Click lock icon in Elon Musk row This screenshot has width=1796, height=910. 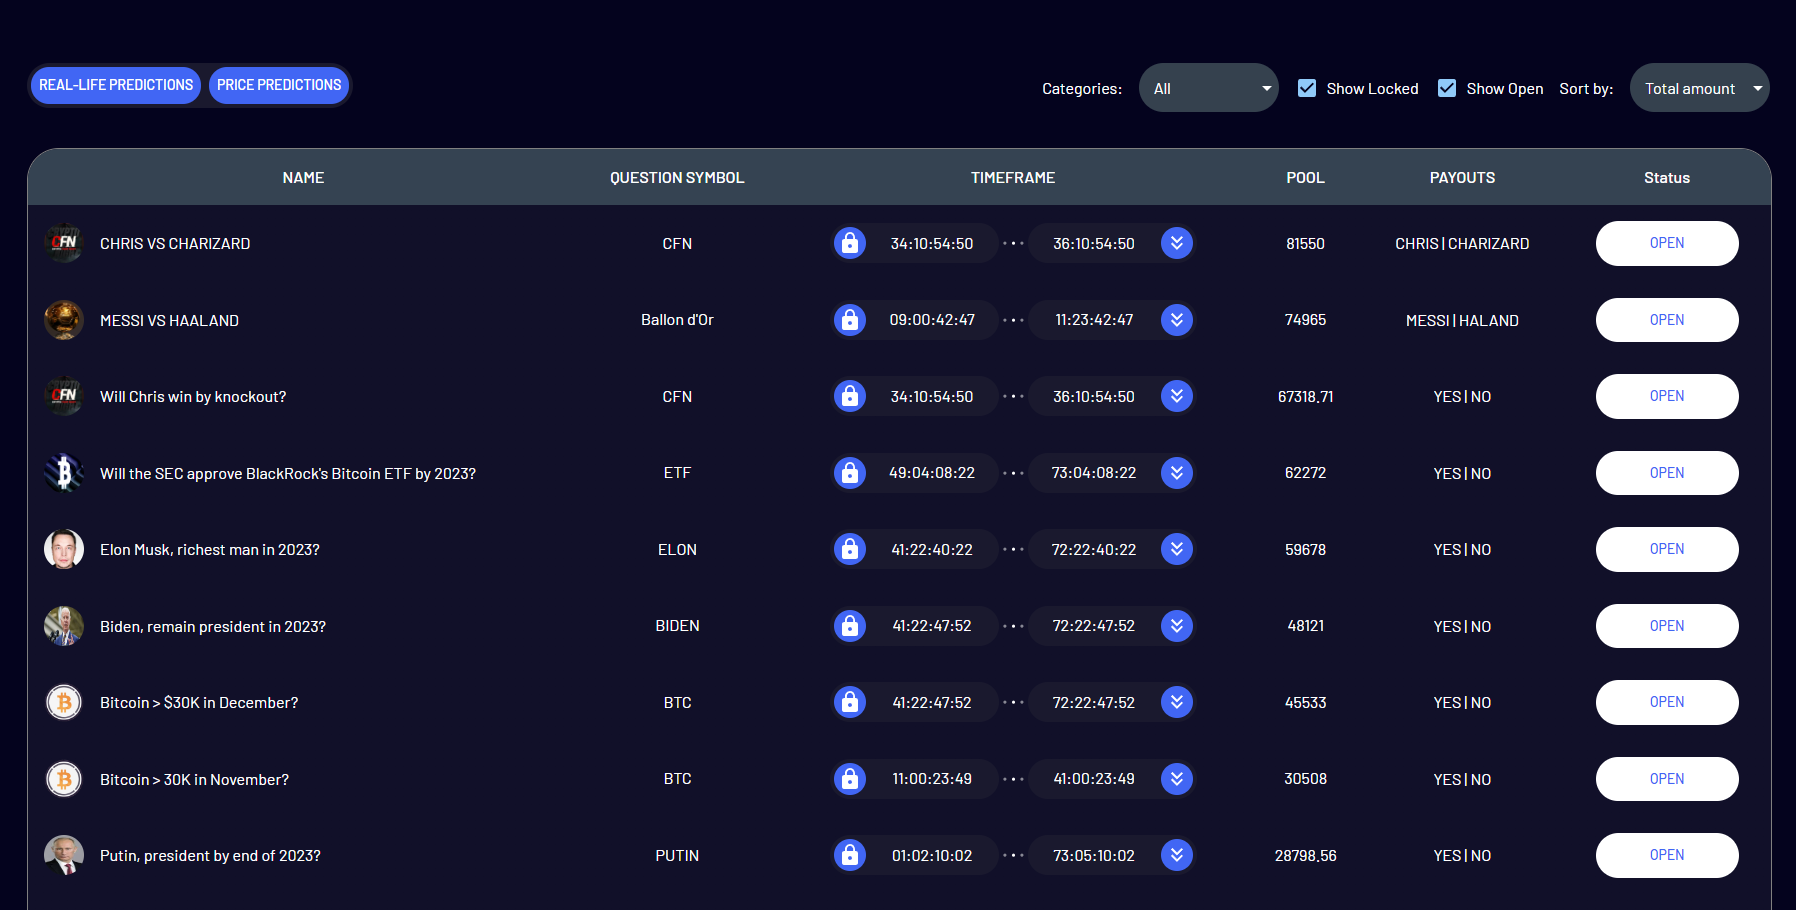coord(850,549)
